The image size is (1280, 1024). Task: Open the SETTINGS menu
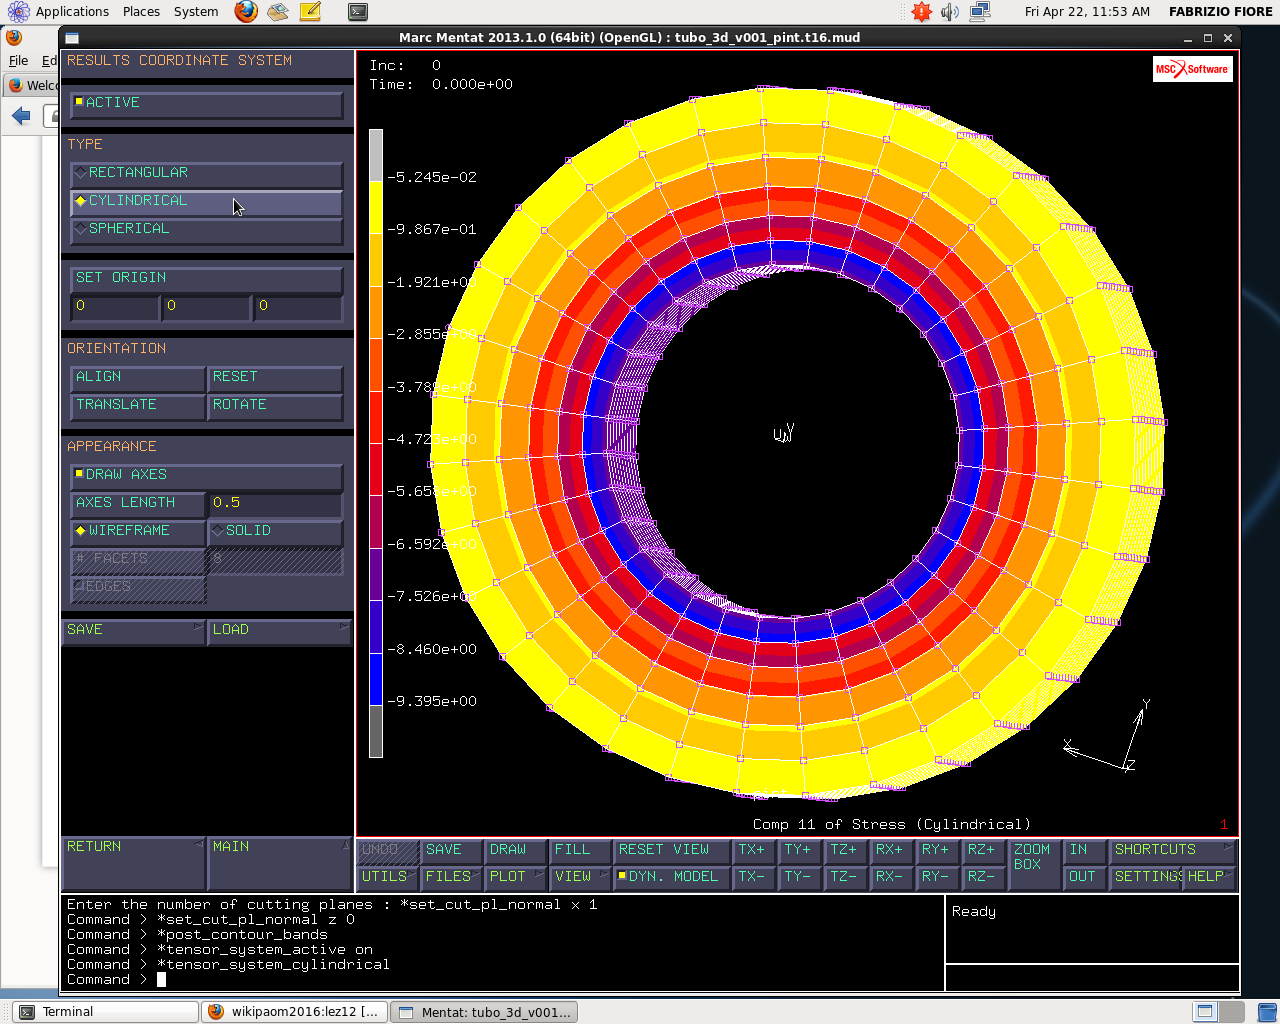[x=1146, y=877]
